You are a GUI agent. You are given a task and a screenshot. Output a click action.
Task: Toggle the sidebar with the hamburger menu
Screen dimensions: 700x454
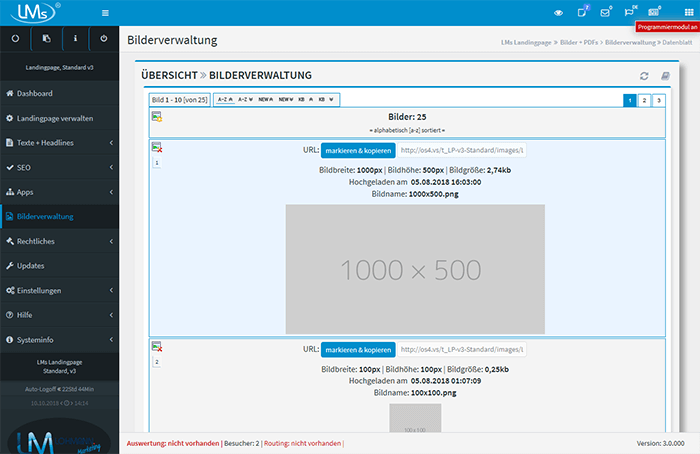click(x=105, y=13)
